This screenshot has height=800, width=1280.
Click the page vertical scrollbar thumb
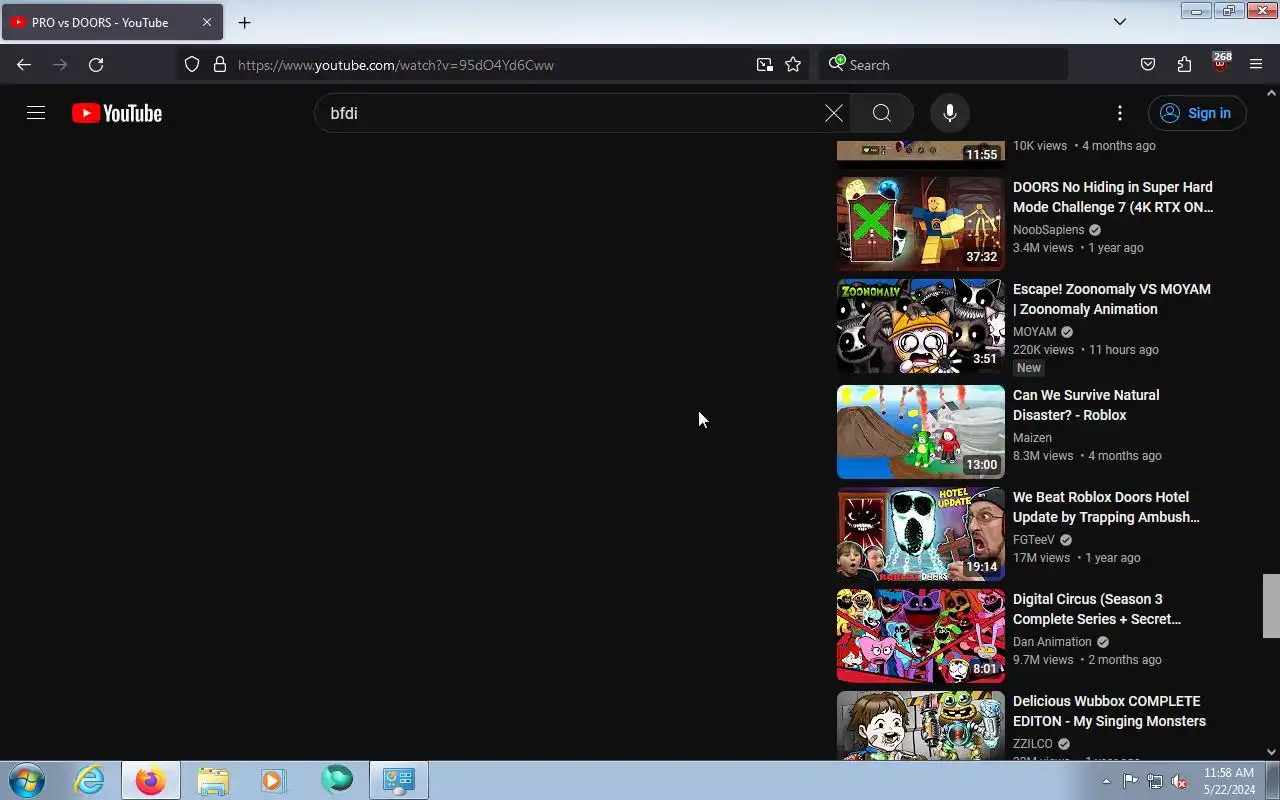coord(1271,606)
